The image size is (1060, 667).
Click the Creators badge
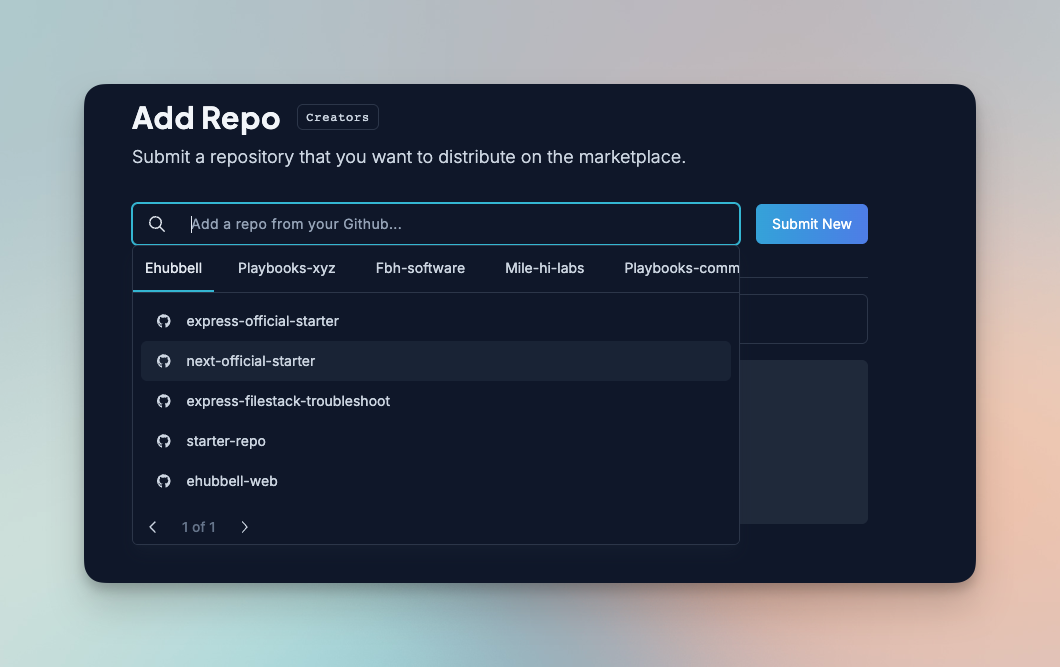coord(337,117)
